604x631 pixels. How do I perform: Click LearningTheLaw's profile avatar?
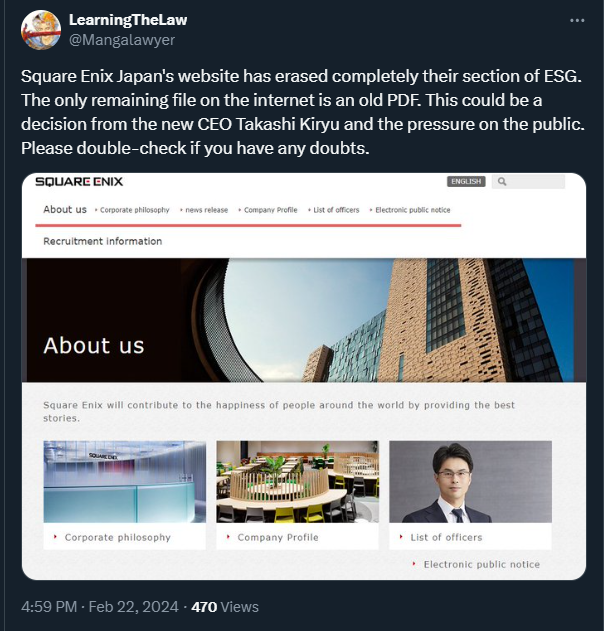click(x=41, y=30)
